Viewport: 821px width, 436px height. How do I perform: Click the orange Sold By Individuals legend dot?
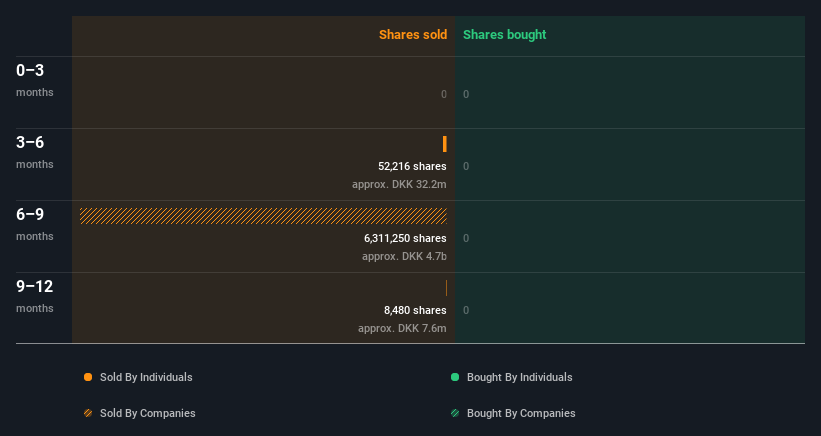88,377
